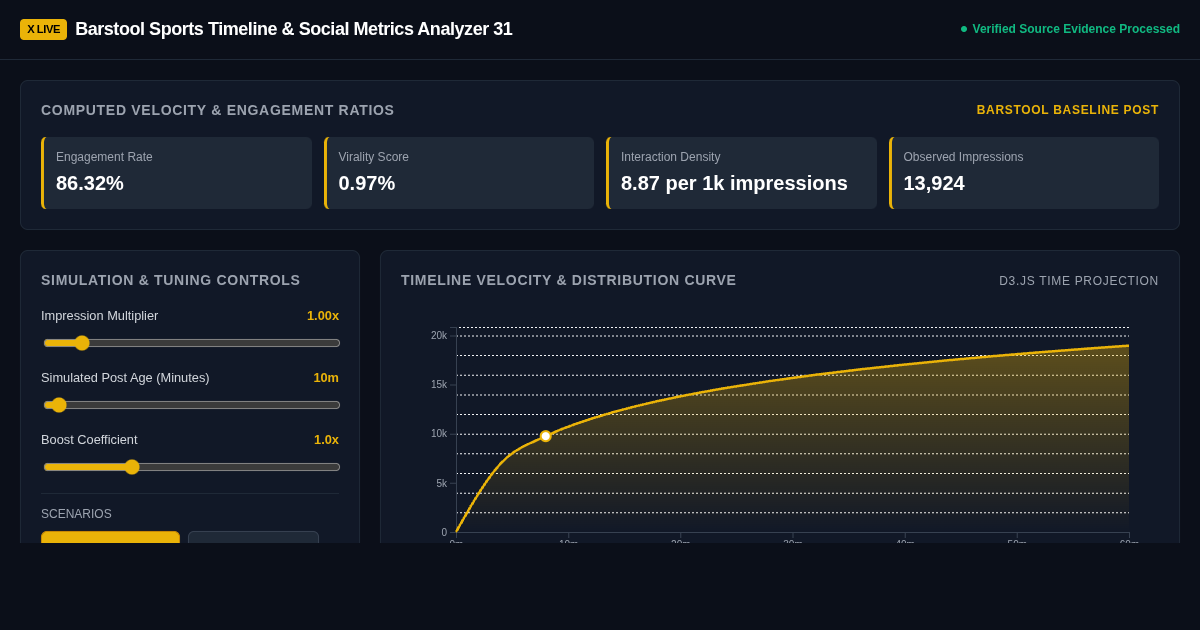Open the Interaction Density card
1200x630 pixels.
click(x=741, y=173)
